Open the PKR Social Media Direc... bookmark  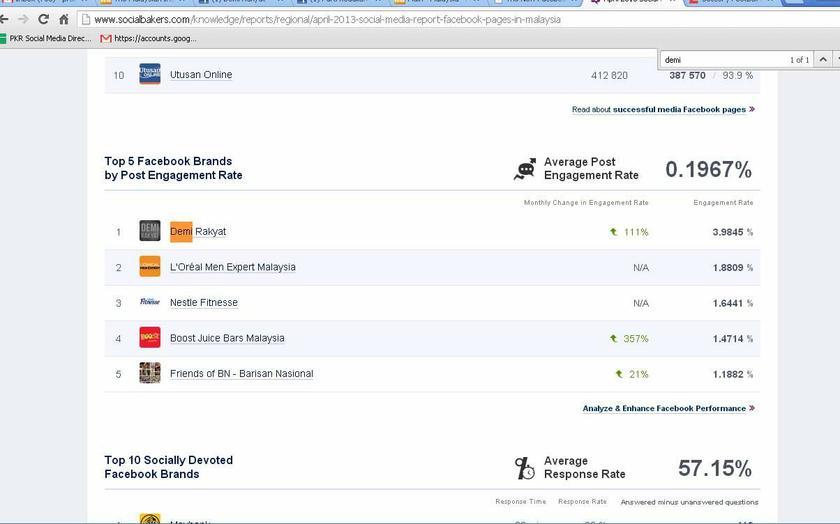[x=46, y=38]
